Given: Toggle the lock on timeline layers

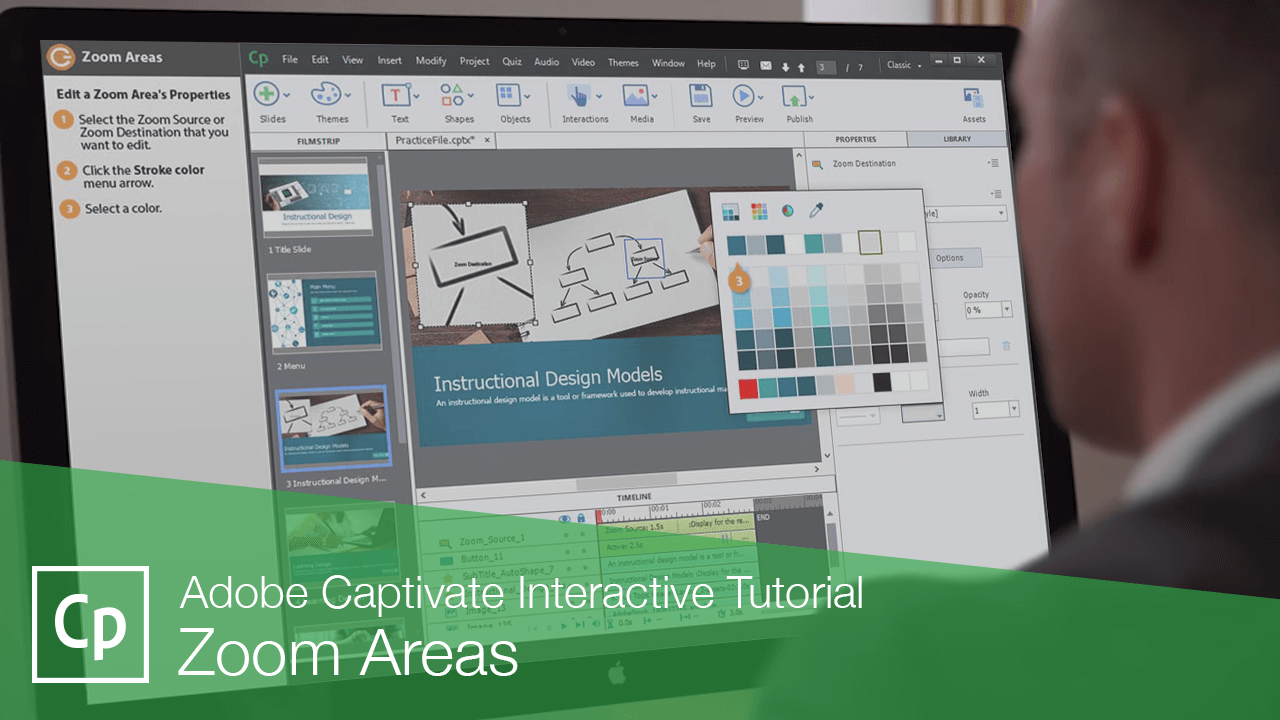Looking at the screenshot, I should coord(582,517).
